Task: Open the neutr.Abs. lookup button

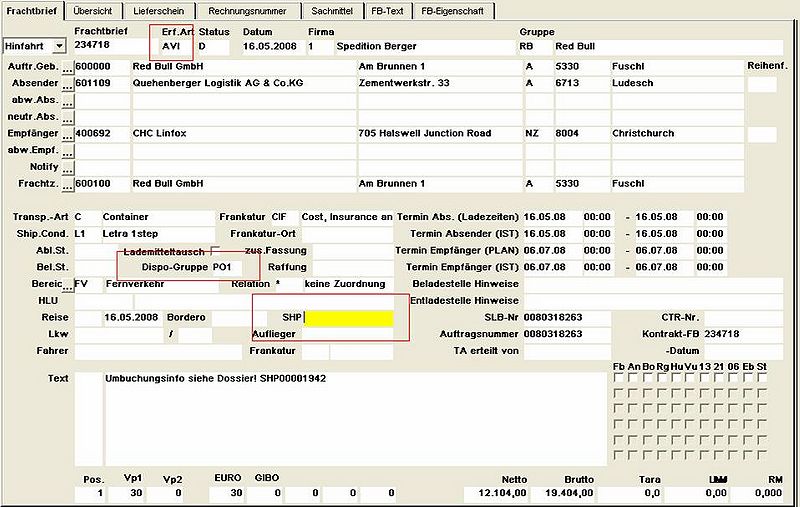Action: tap(67, 118)
